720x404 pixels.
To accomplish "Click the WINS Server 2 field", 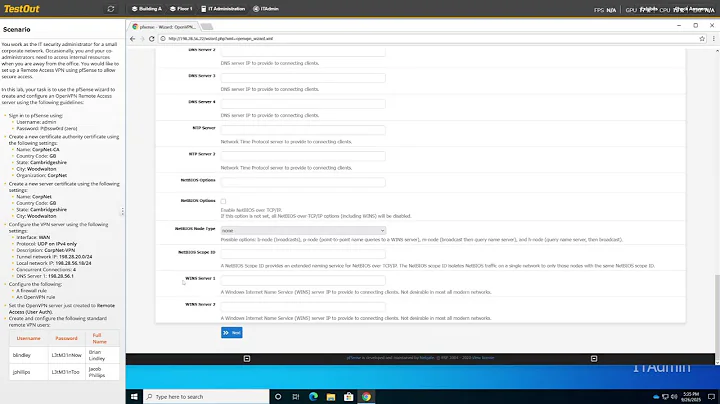I will pos(303,307).
